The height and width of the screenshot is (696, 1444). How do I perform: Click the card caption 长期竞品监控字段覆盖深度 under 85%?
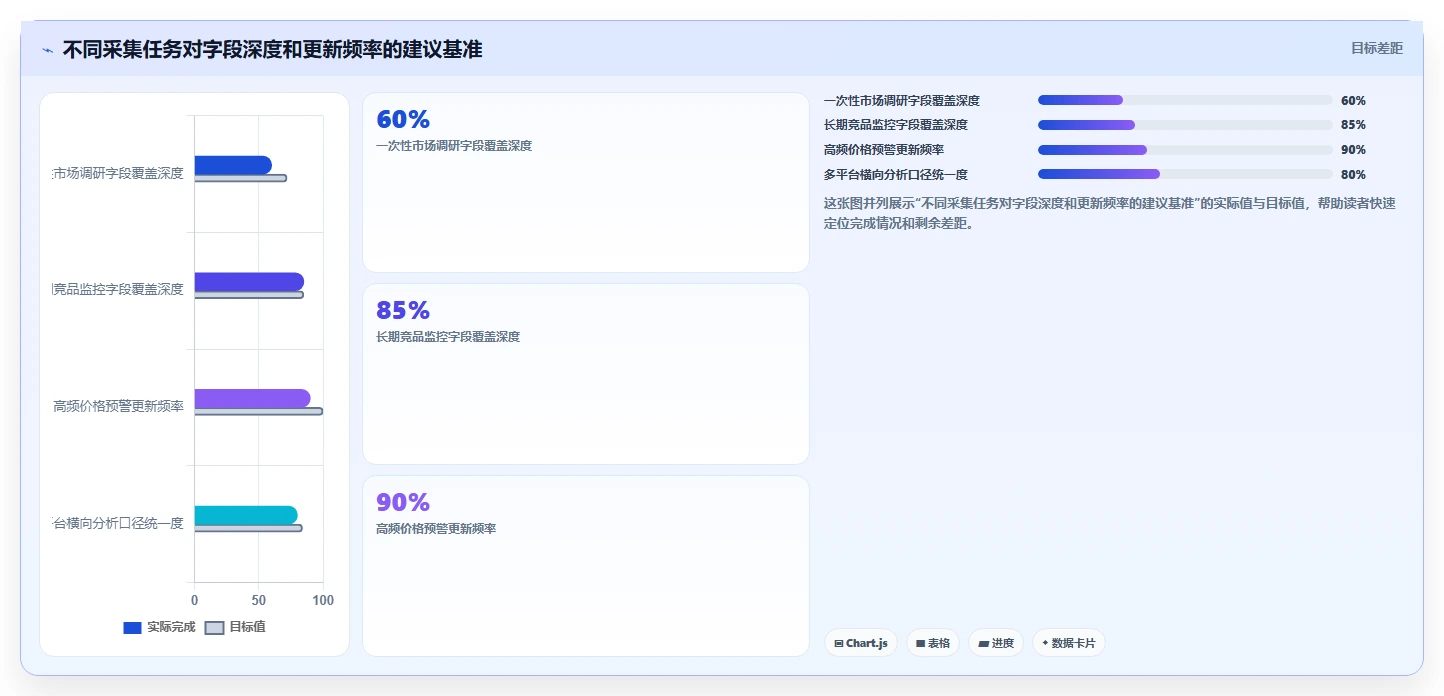point(448,337)
